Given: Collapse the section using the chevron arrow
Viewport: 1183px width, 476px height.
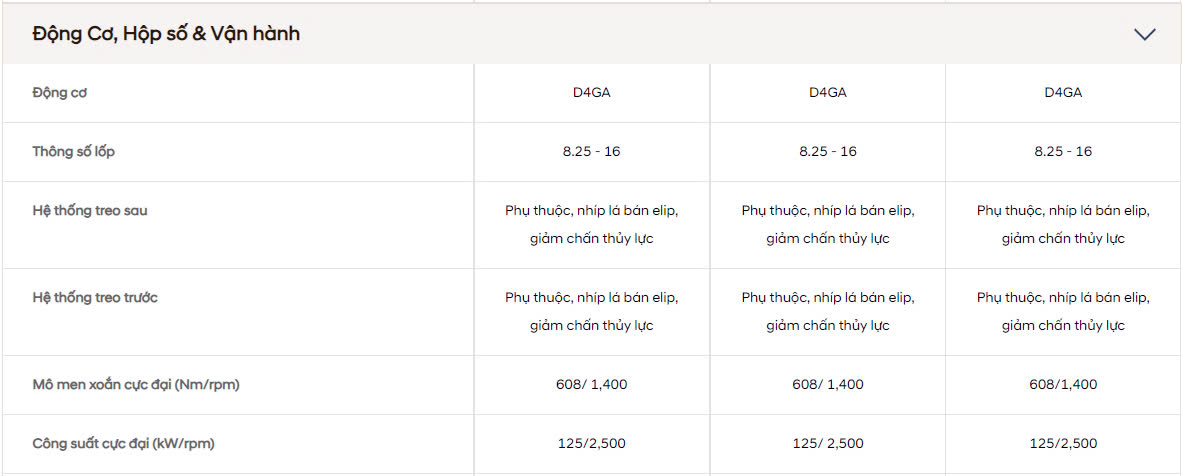Looking at the screenshot, I should (x=1144, y=34).
